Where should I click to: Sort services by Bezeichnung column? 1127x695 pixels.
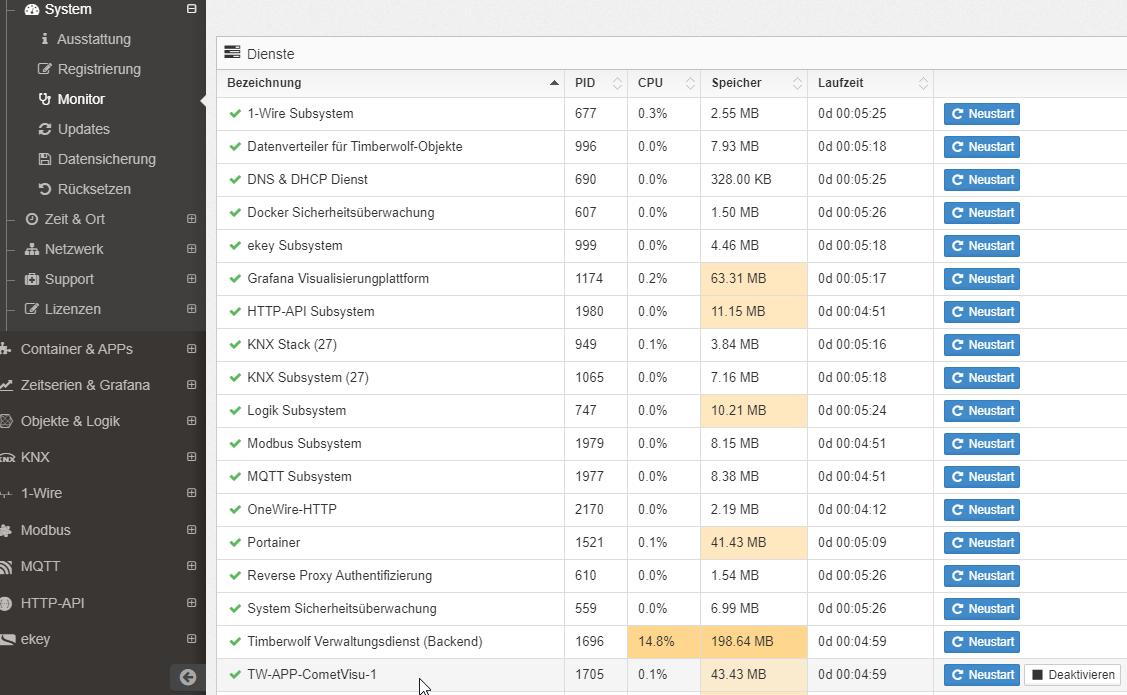tap(390, 83)
